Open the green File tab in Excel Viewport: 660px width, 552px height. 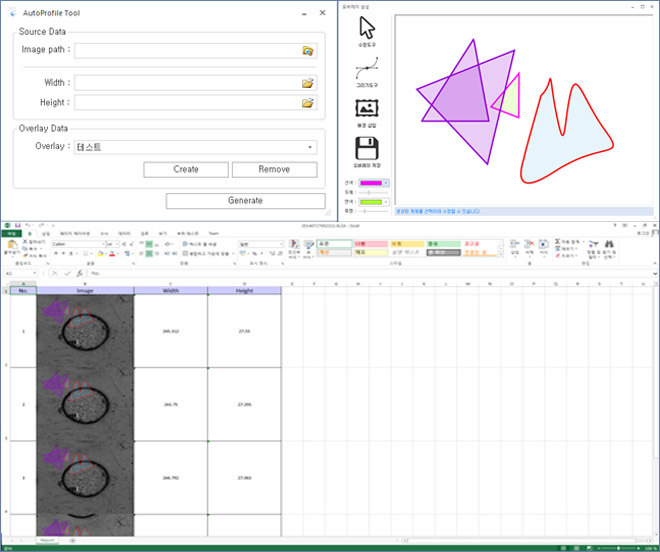(x=11, y=233)
